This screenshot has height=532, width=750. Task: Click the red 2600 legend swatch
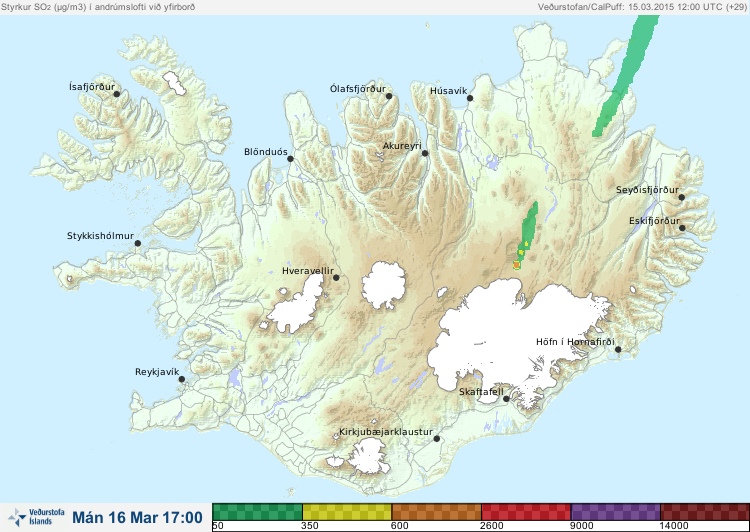[526, 512]
